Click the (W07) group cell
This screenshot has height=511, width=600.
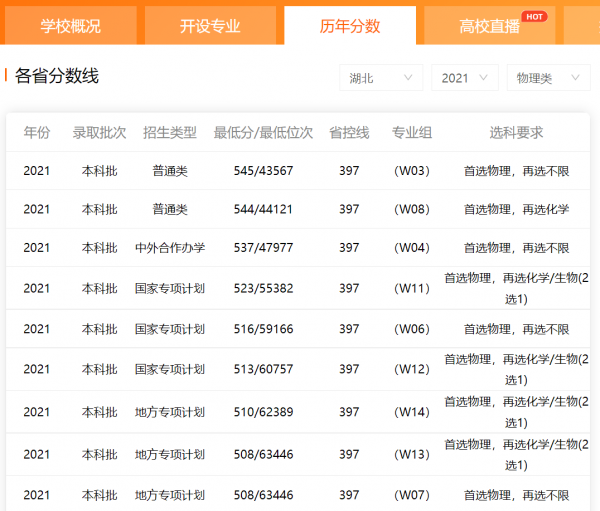pyautogui.click(x=412, y=495)
